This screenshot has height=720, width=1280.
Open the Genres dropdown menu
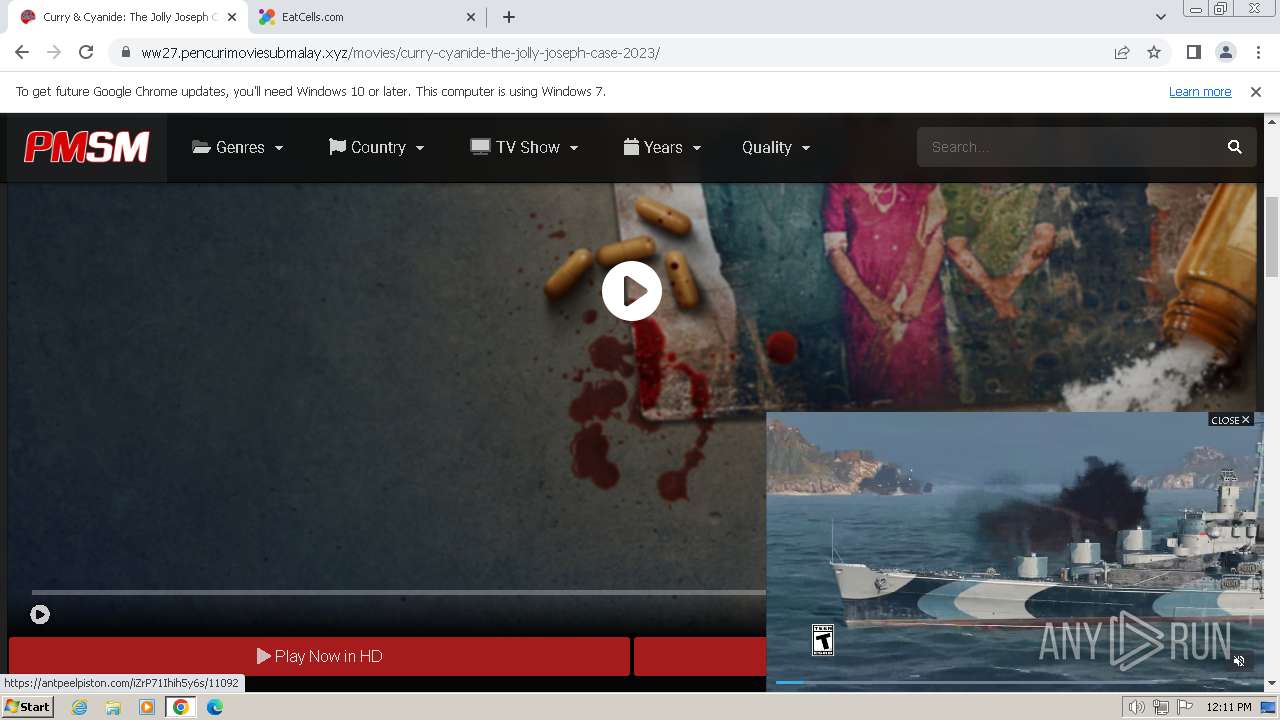(238, 147)
